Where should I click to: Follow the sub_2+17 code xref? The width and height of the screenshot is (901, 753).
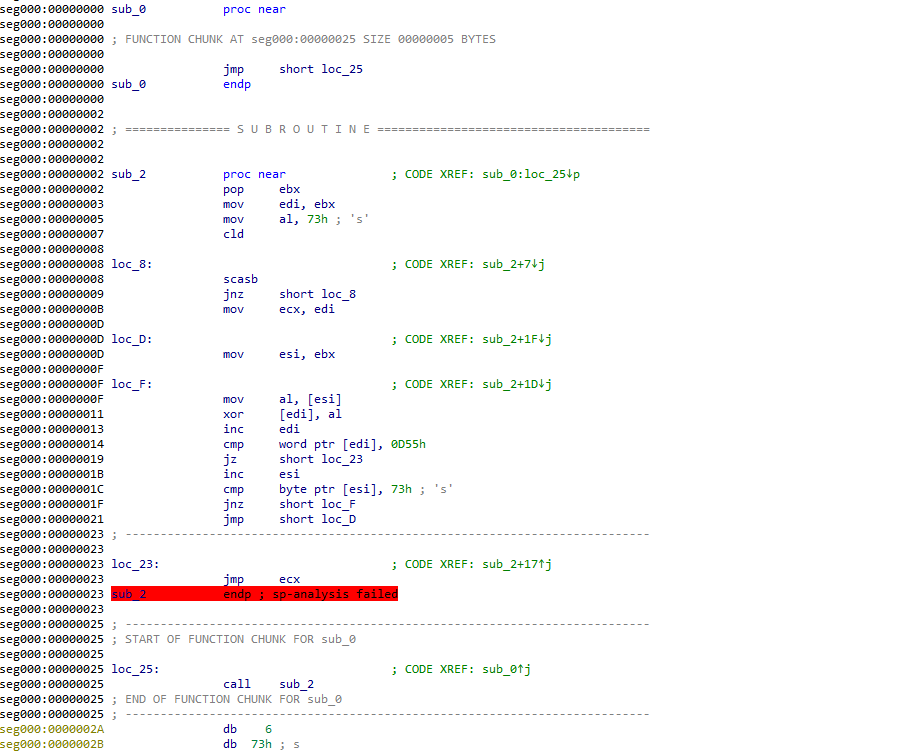coord(518,564)
